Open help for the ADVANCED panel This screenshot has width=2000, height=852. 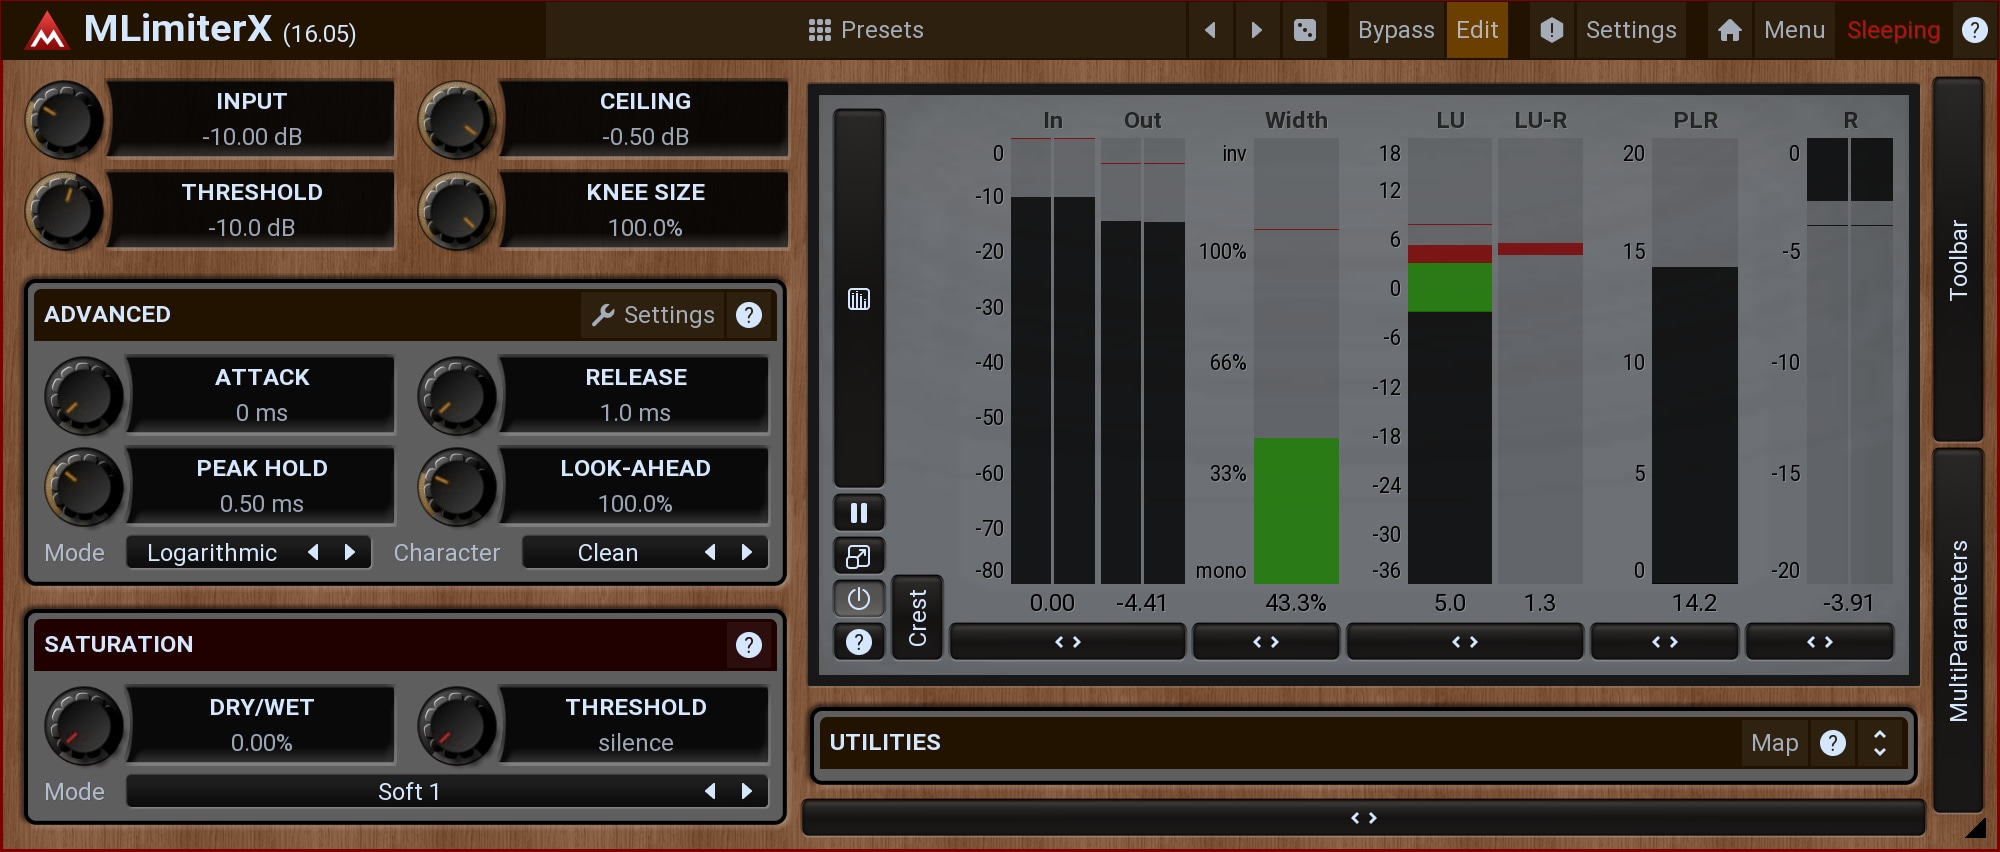(x=749, y=315)
